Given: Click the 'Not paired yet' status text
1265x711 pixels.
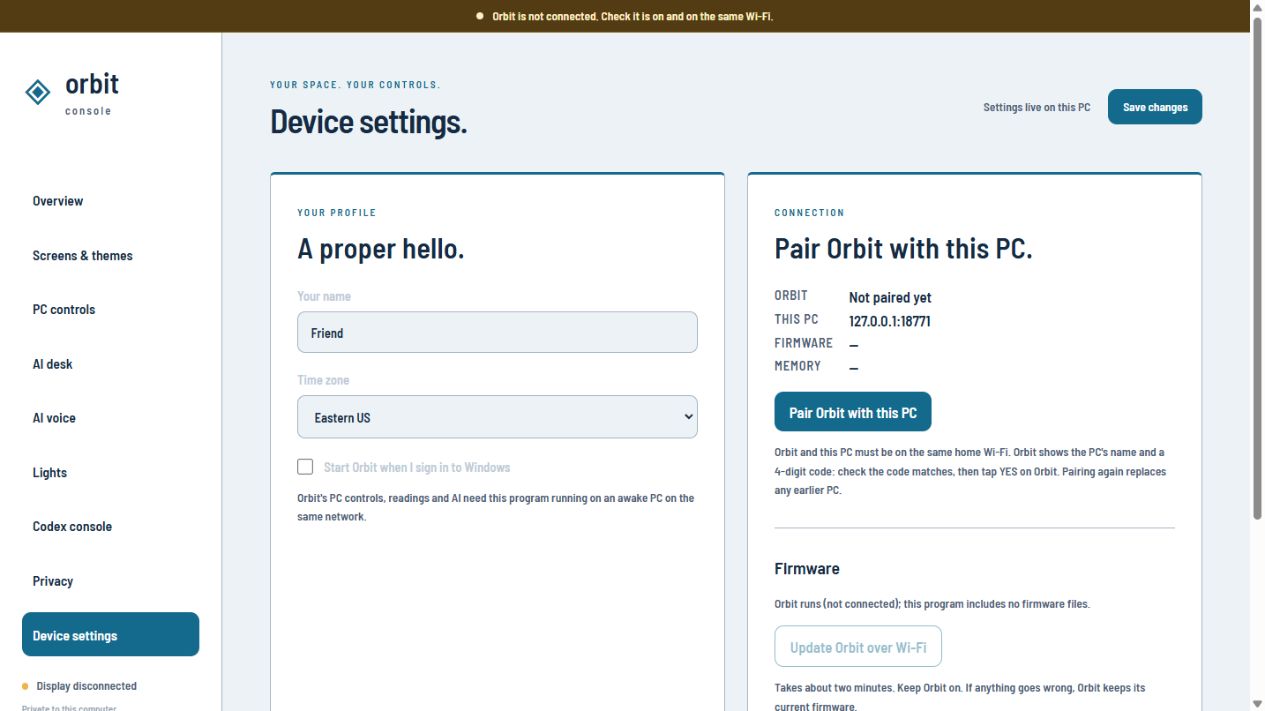Looking at the screenshot, I should point(890,297).
